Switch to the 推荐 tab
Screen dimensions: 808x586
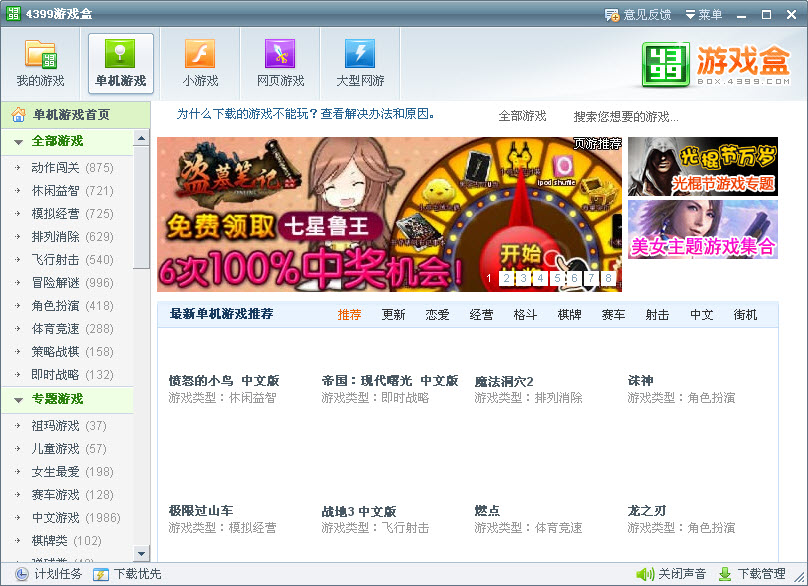349,314
